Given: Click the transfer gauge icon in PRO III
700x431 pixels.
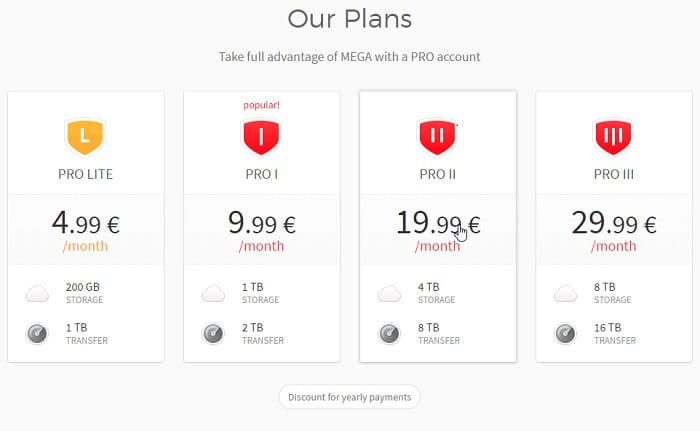Looking at the screenshot, I should [565, 334].
